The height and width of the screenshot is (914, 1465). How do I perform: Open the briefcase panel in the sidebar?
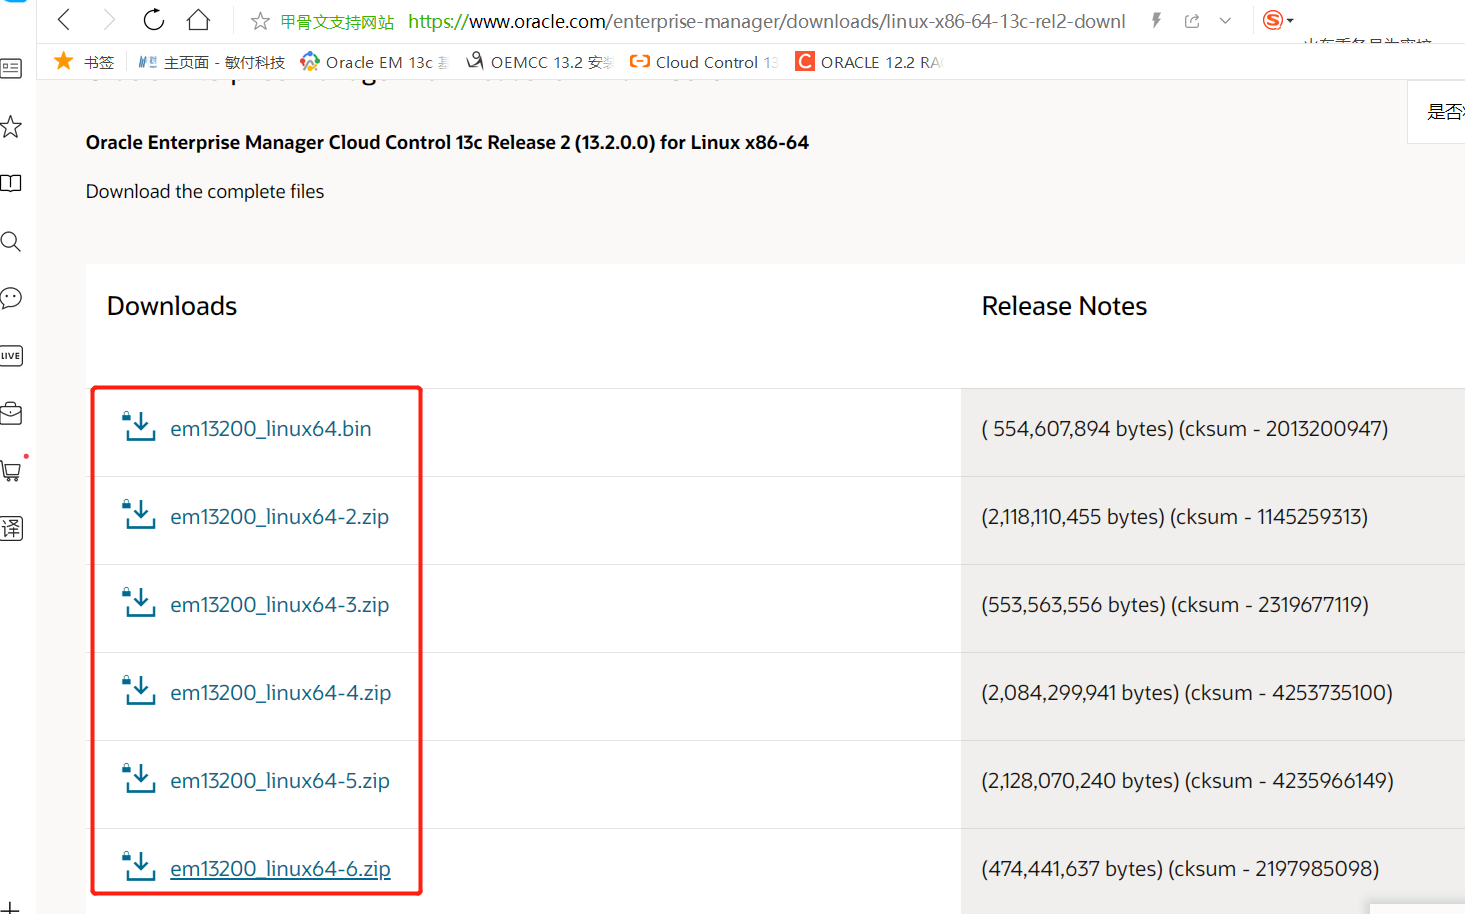pos(12,412)
